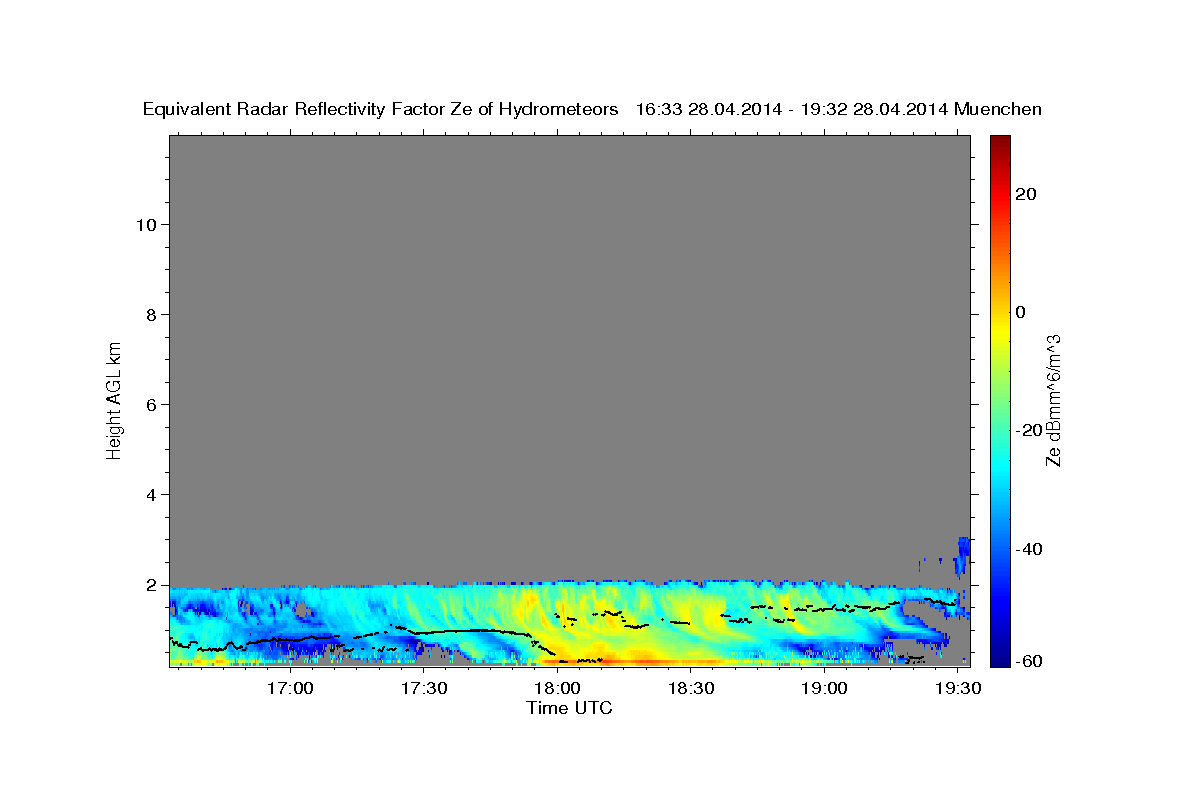Viewport: 1200px width, 800px height.
Task: Click the colorbar value label '0'
Action: (1021, 312)
